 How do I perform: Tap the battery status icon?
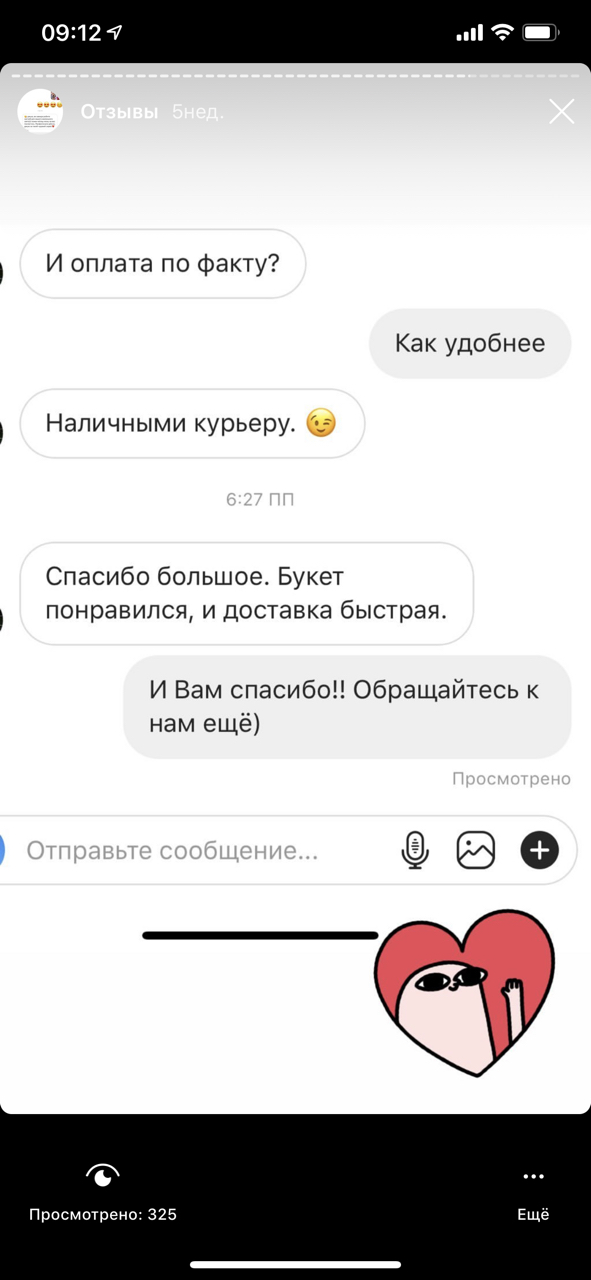pyautogui.click(x=540, y=33)
